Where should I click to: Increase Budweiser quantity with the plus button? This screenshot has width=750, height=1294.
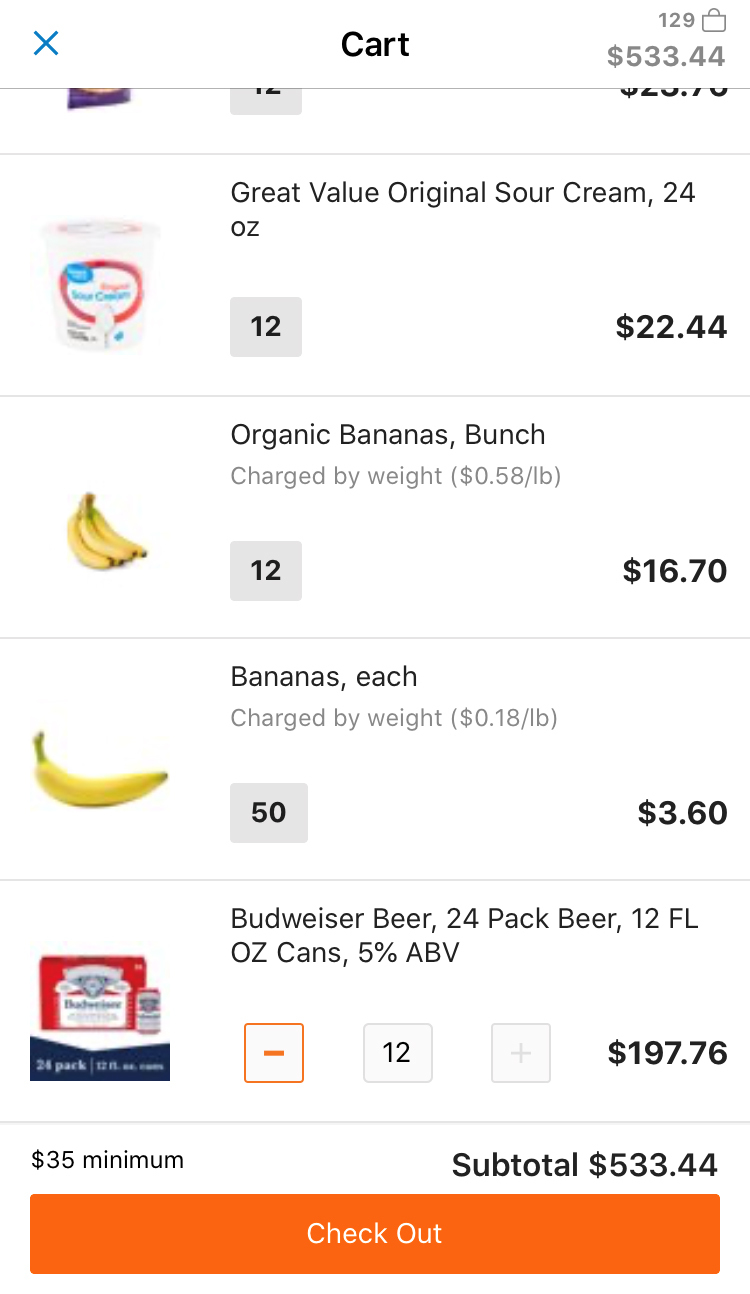click(521, 1053)
